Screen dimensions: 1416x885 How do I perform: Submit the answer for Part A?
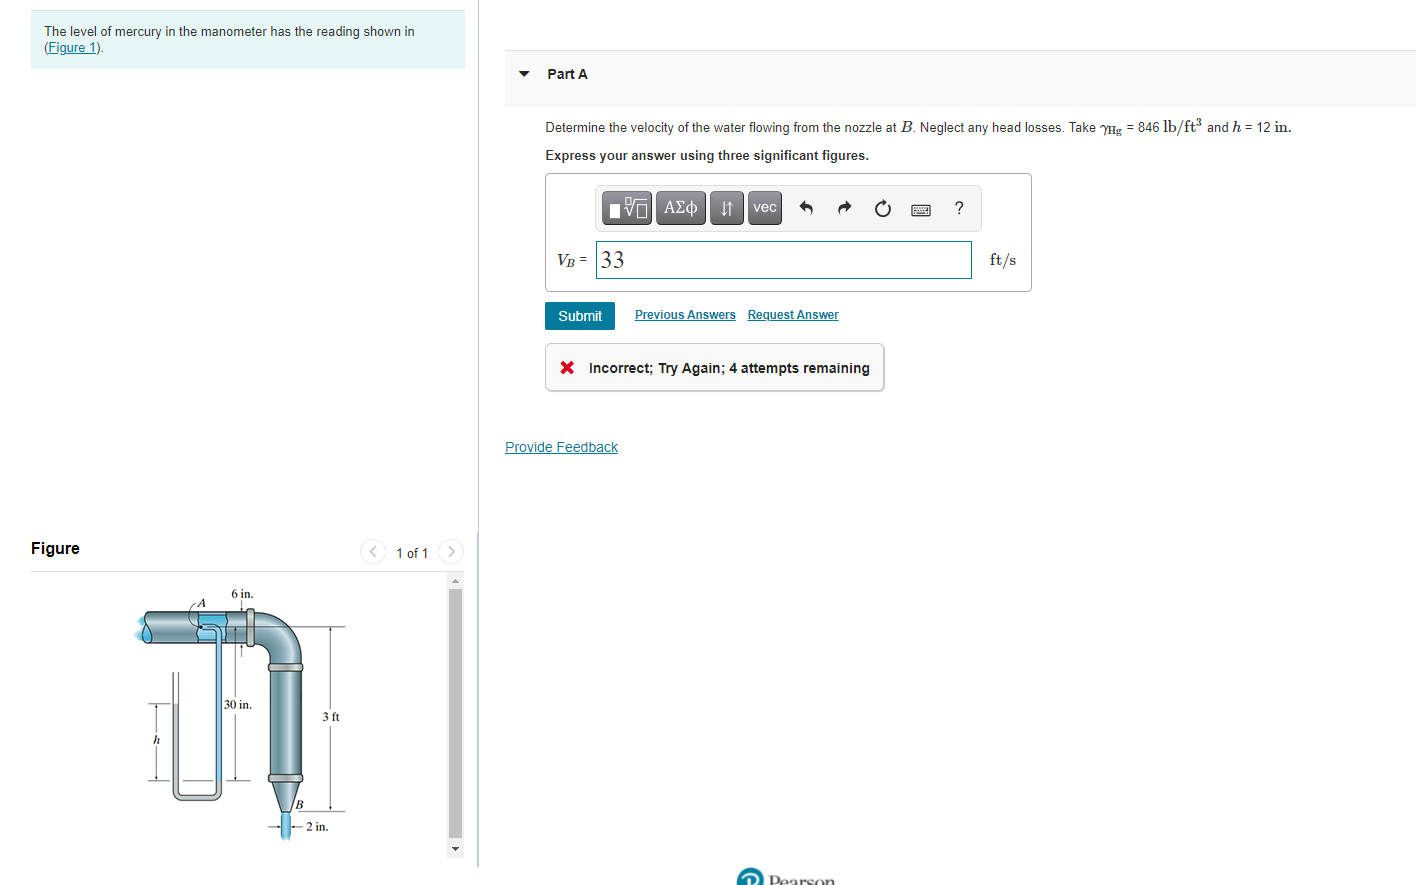pyautogui.click(x=580, y=315)
